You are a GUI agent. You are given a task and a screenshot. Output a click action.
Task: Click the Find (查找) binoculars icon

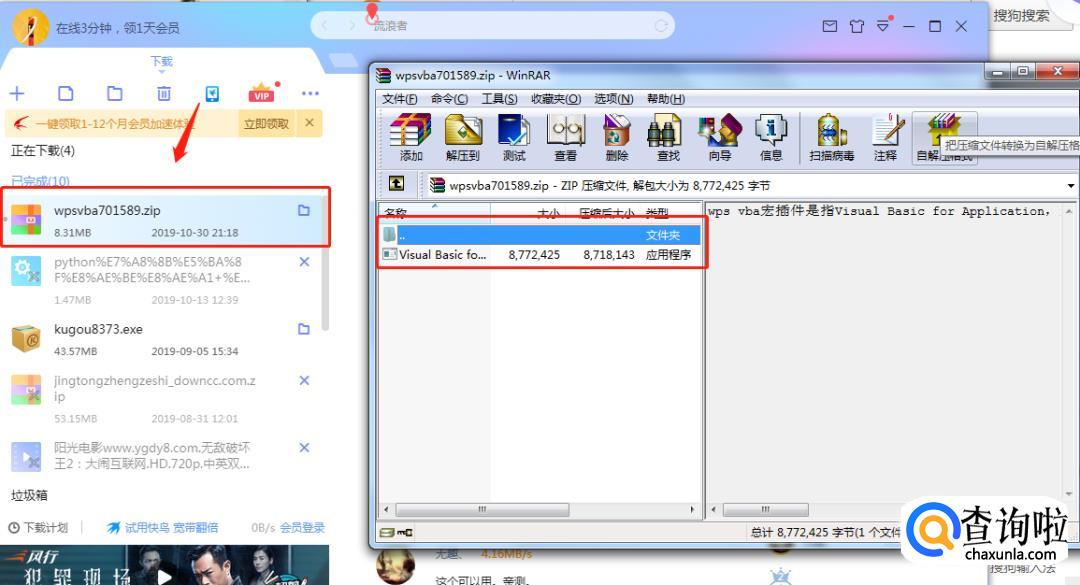click(667, 138)
